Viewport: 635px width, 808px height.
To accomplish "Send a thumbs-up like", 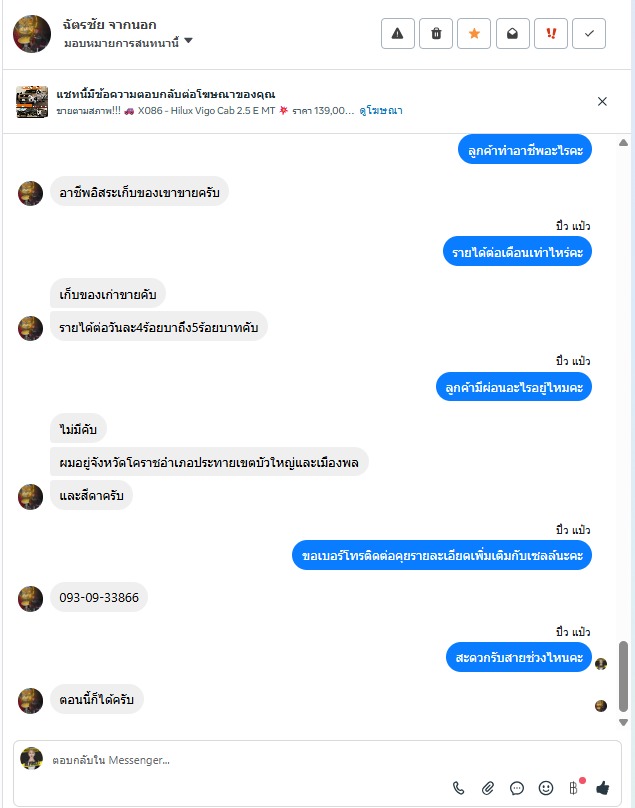I will (x=603, y=787).
